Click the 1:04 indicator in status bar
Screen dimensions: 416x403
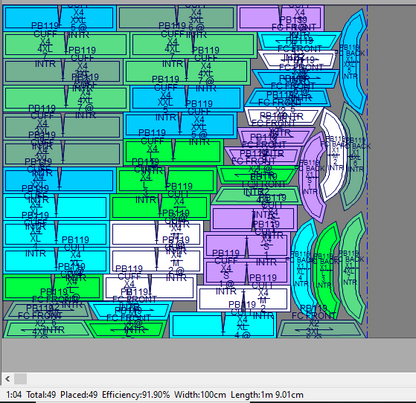pyautogui.click(x=14, y=395)
